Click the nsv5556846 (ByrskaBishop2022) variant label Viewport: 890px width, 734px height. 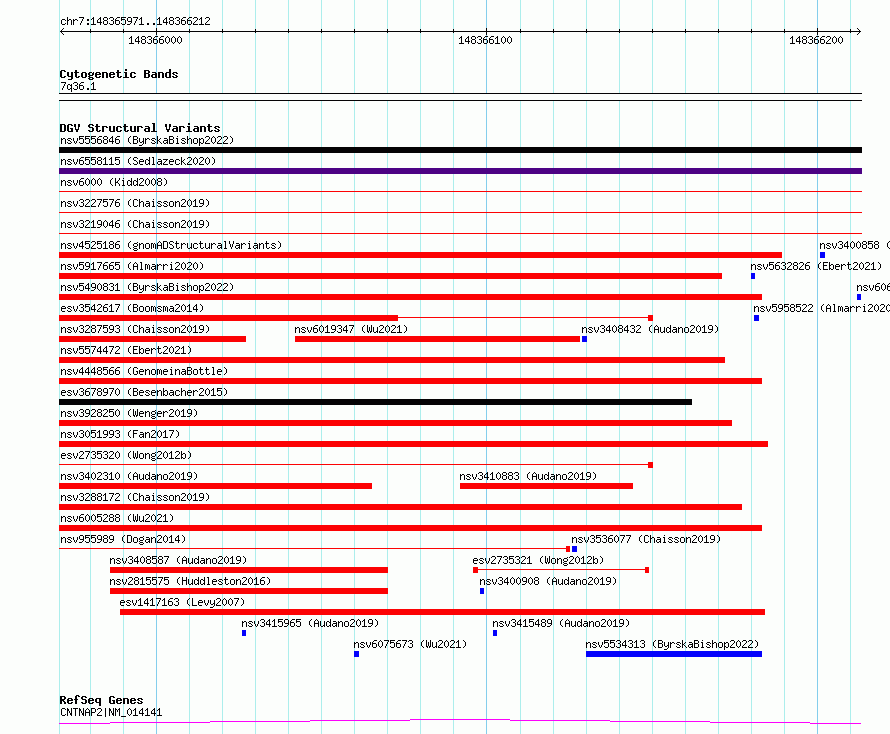point(147,140)
